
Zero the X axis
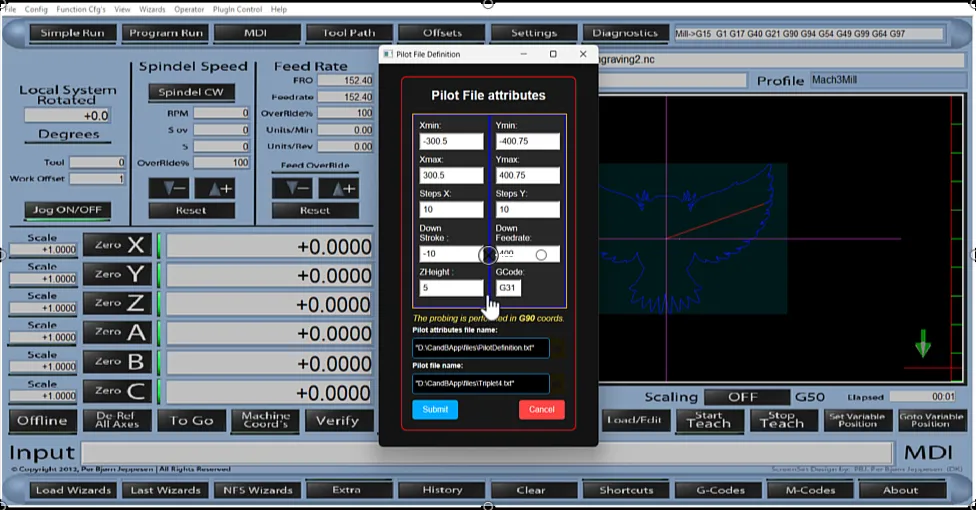coord(117,245)
